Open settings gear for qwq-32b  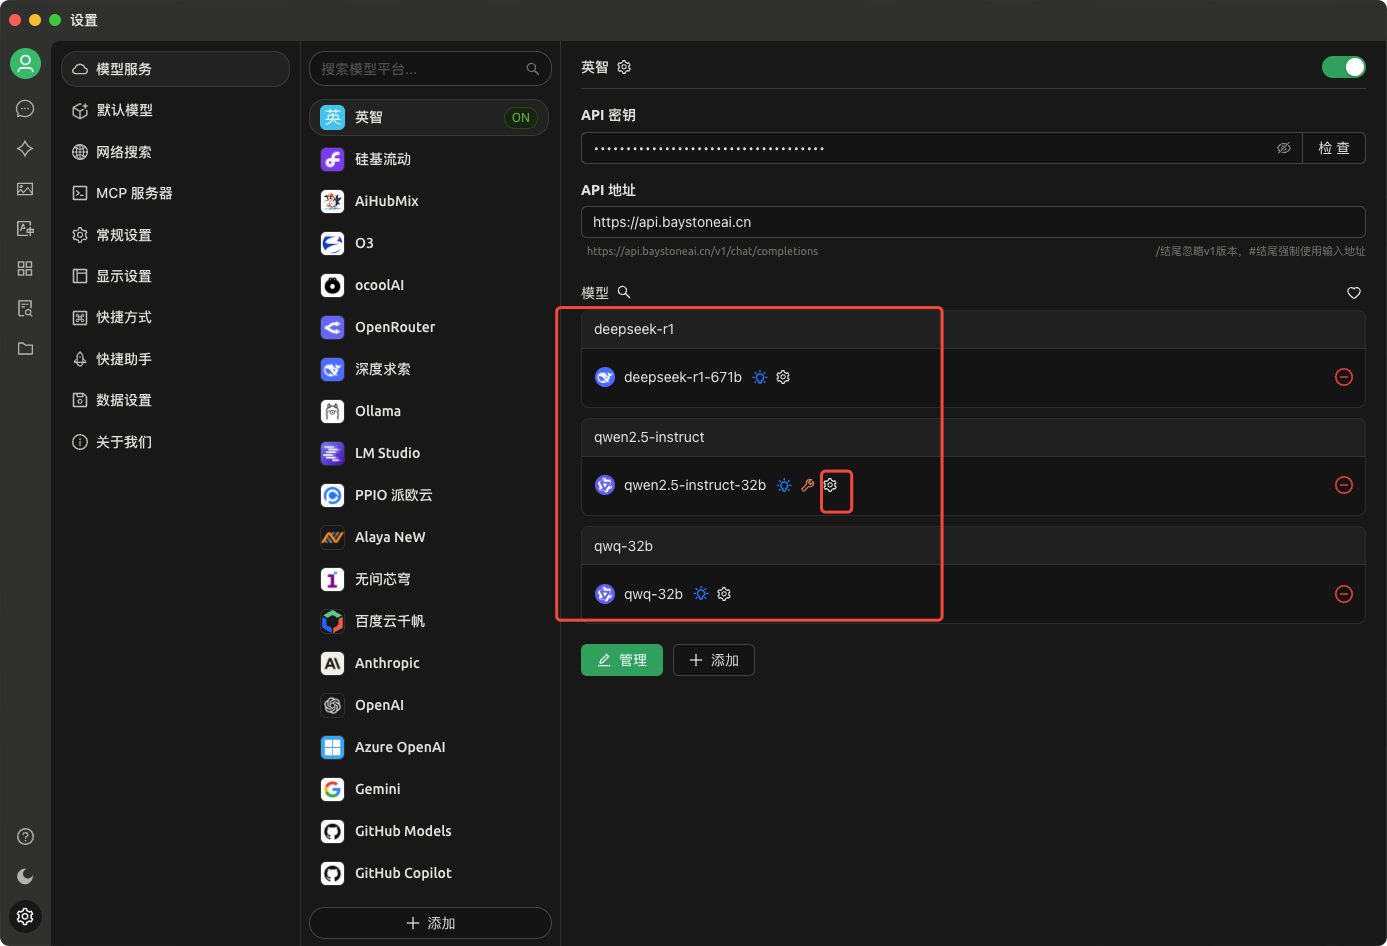tap(724, 594)
